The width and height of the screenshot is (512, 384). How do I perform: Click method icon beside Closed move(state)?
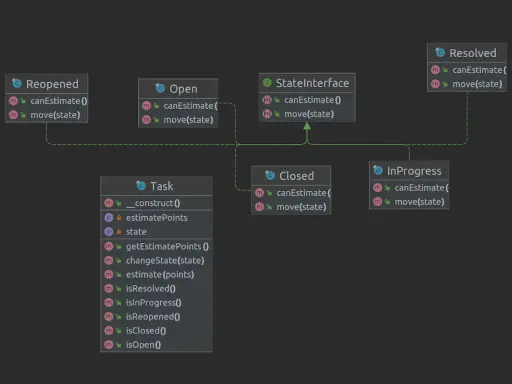pyautogui.click(x=260, y=207)
